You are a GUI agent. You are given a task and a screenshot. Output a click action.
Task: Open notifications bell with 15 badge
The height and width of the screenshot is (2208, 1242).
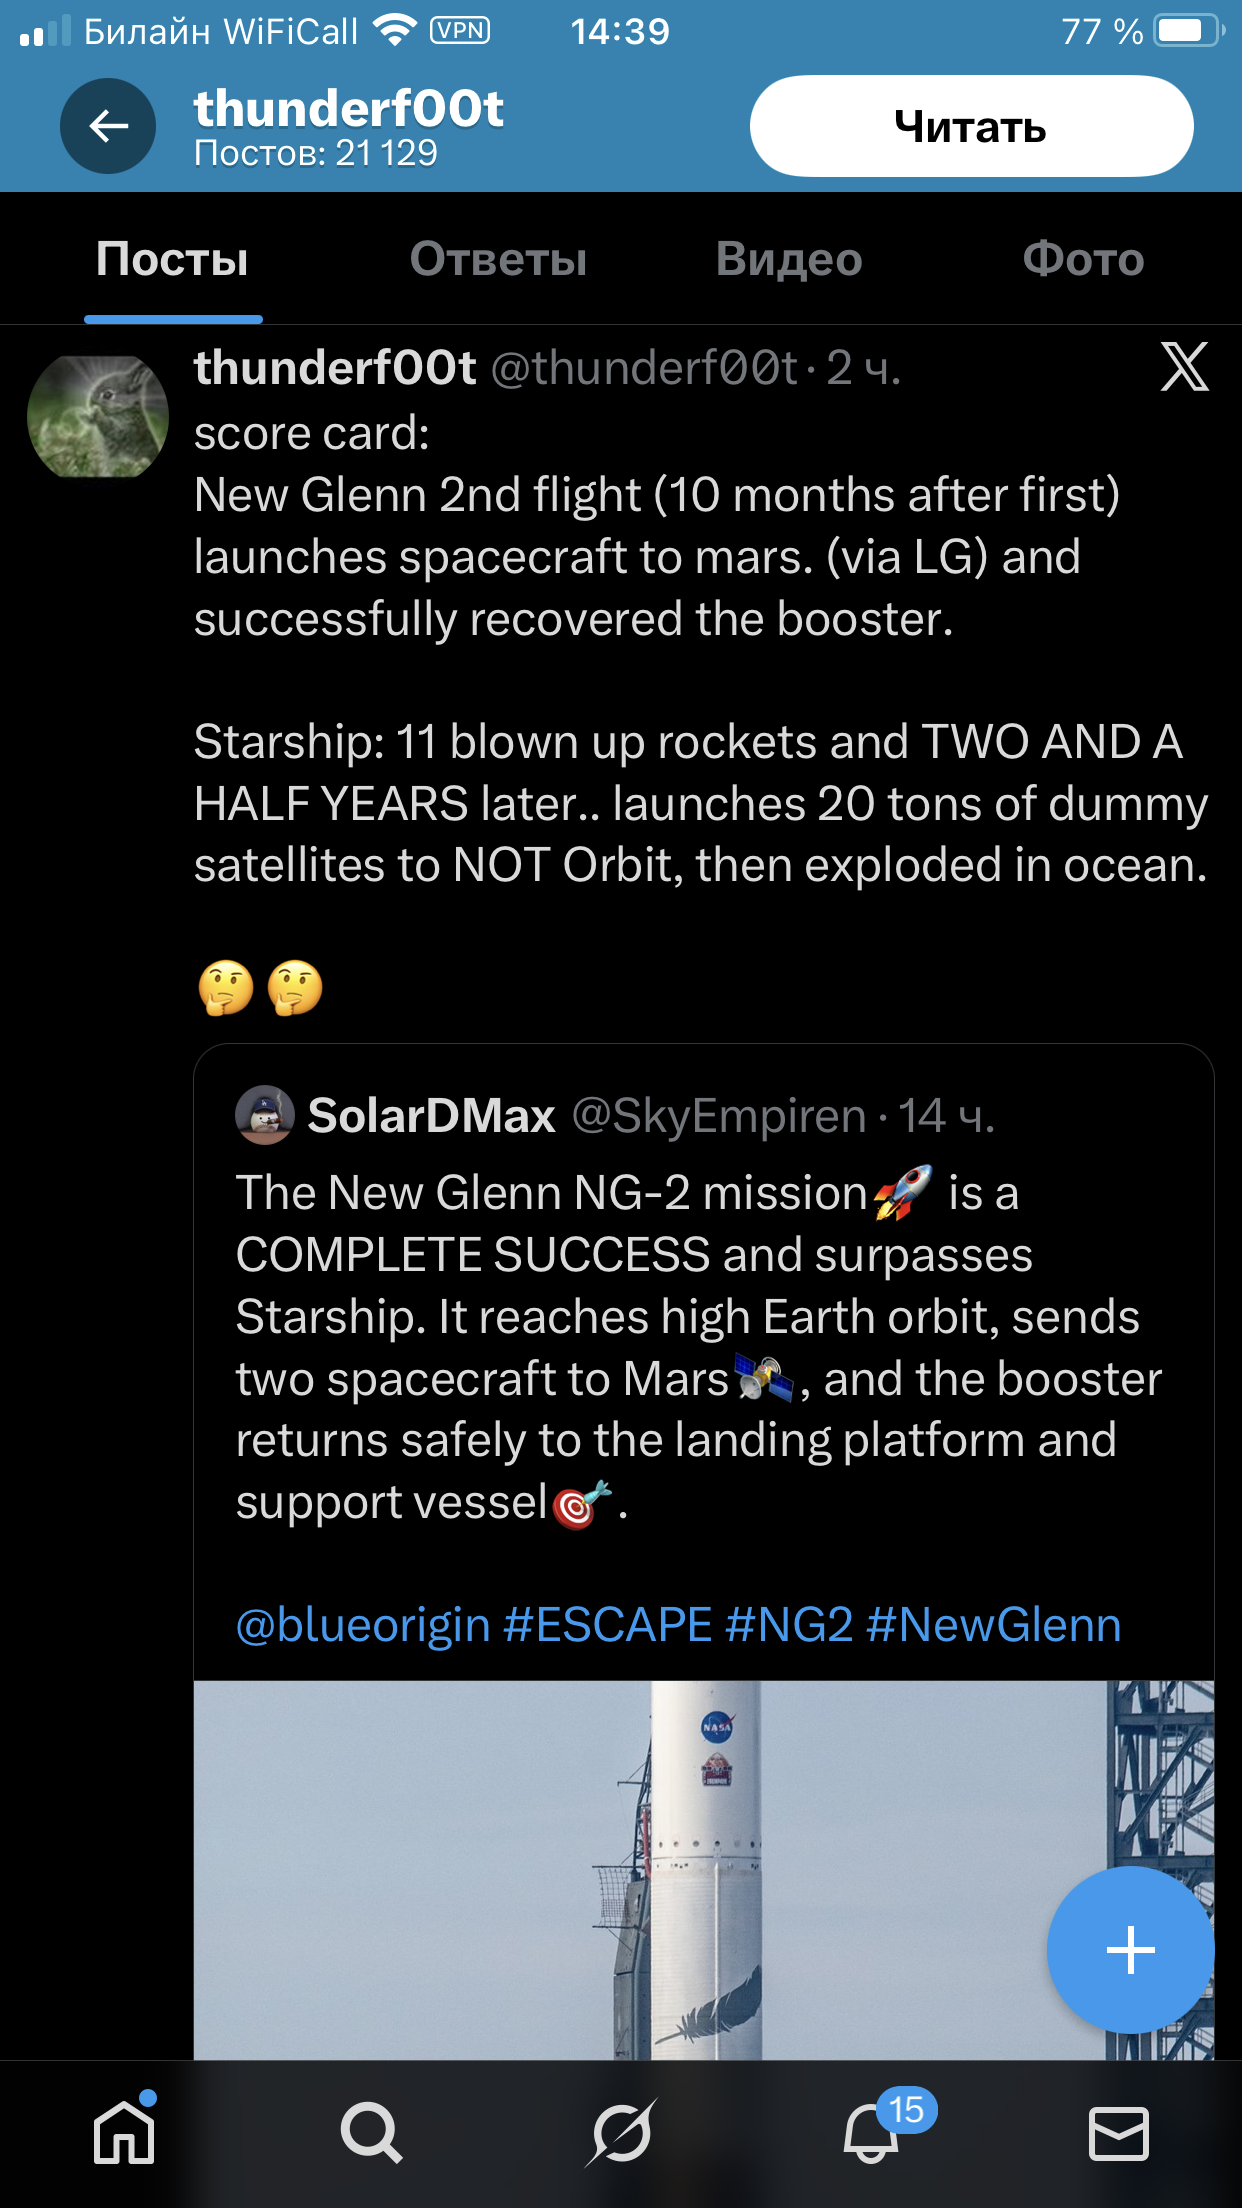[872, 2132]
